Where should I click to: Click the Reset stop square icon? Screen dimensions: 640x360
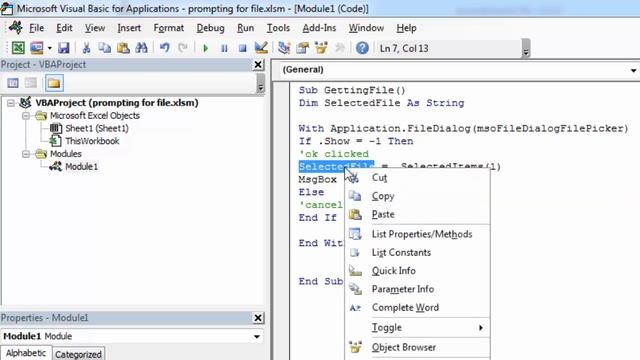(242, 49)
